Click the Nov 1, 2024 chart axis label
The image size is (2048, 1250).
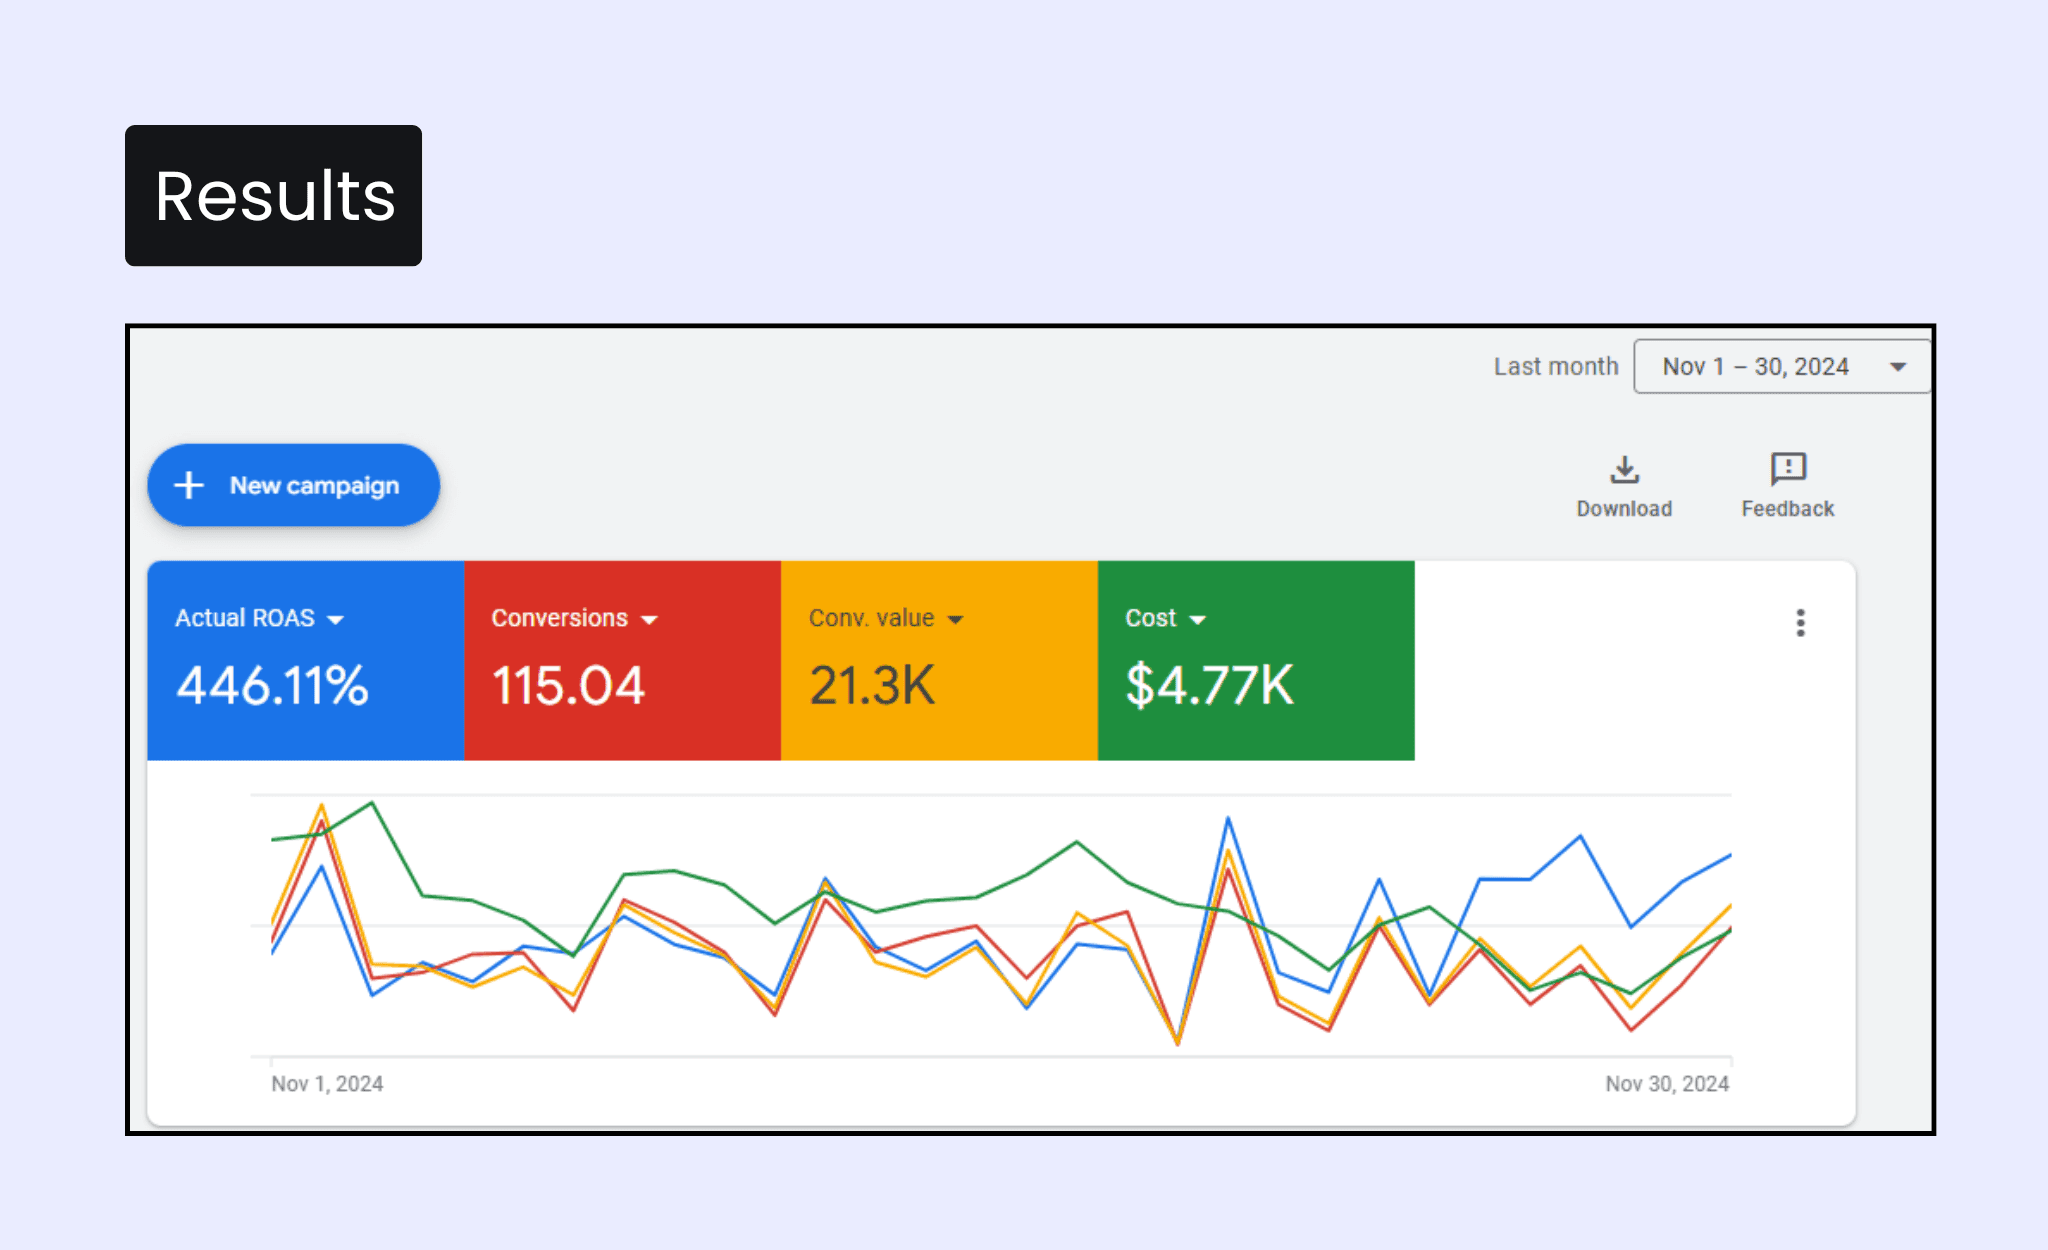click(x=327, y=1084)
